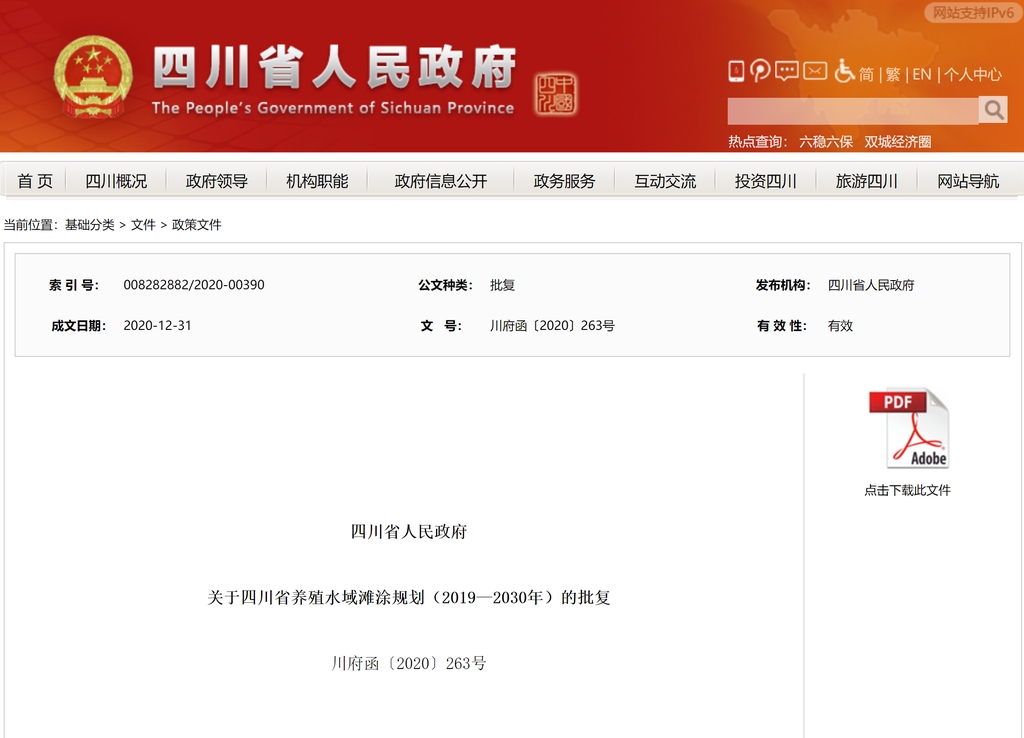
Task: Download file via the Adobe PDF icon
Action: 909,429
